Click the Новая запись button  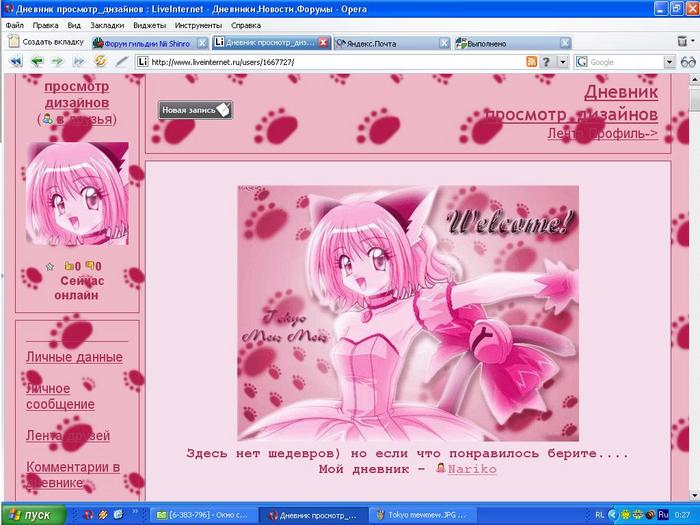pos(196,110)
